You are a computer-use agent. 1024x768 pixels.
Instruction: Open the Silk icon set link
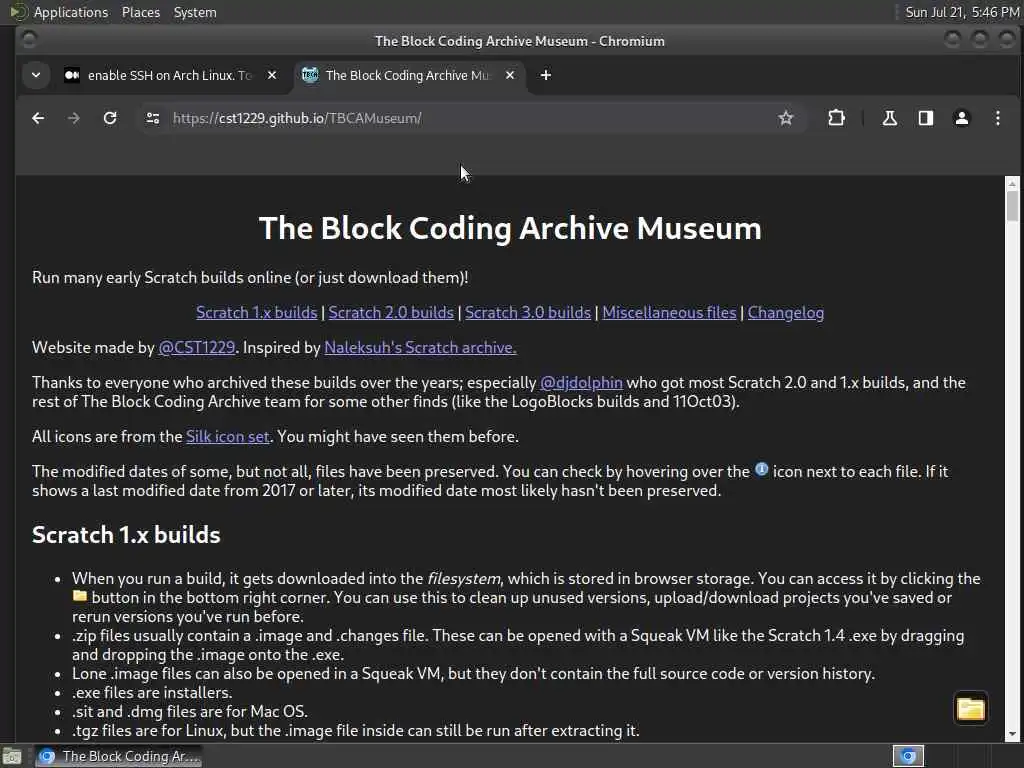click(227, 437)
